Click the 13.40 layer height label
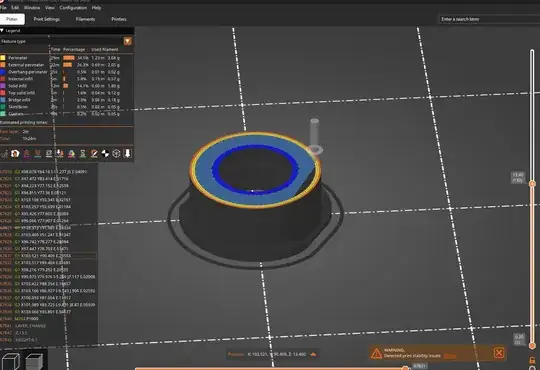Viewport: 540px width, 370px height. click(518, 178)
